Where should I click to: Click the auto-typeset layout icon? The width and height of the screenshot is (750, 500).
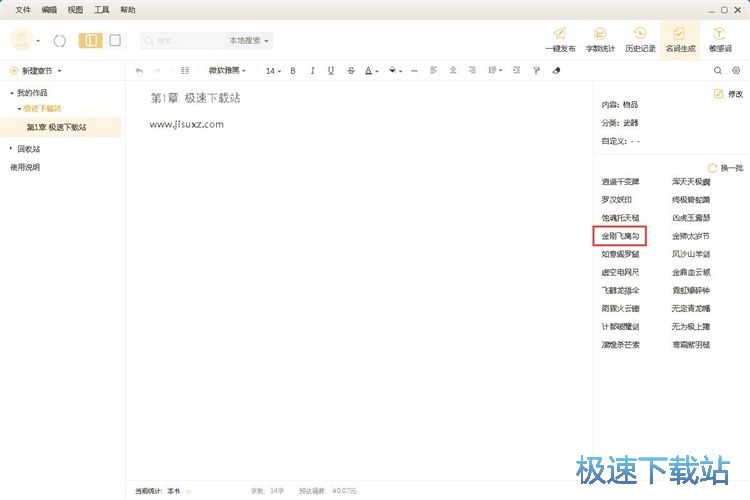pyautogui.click(x=185, y=71)
